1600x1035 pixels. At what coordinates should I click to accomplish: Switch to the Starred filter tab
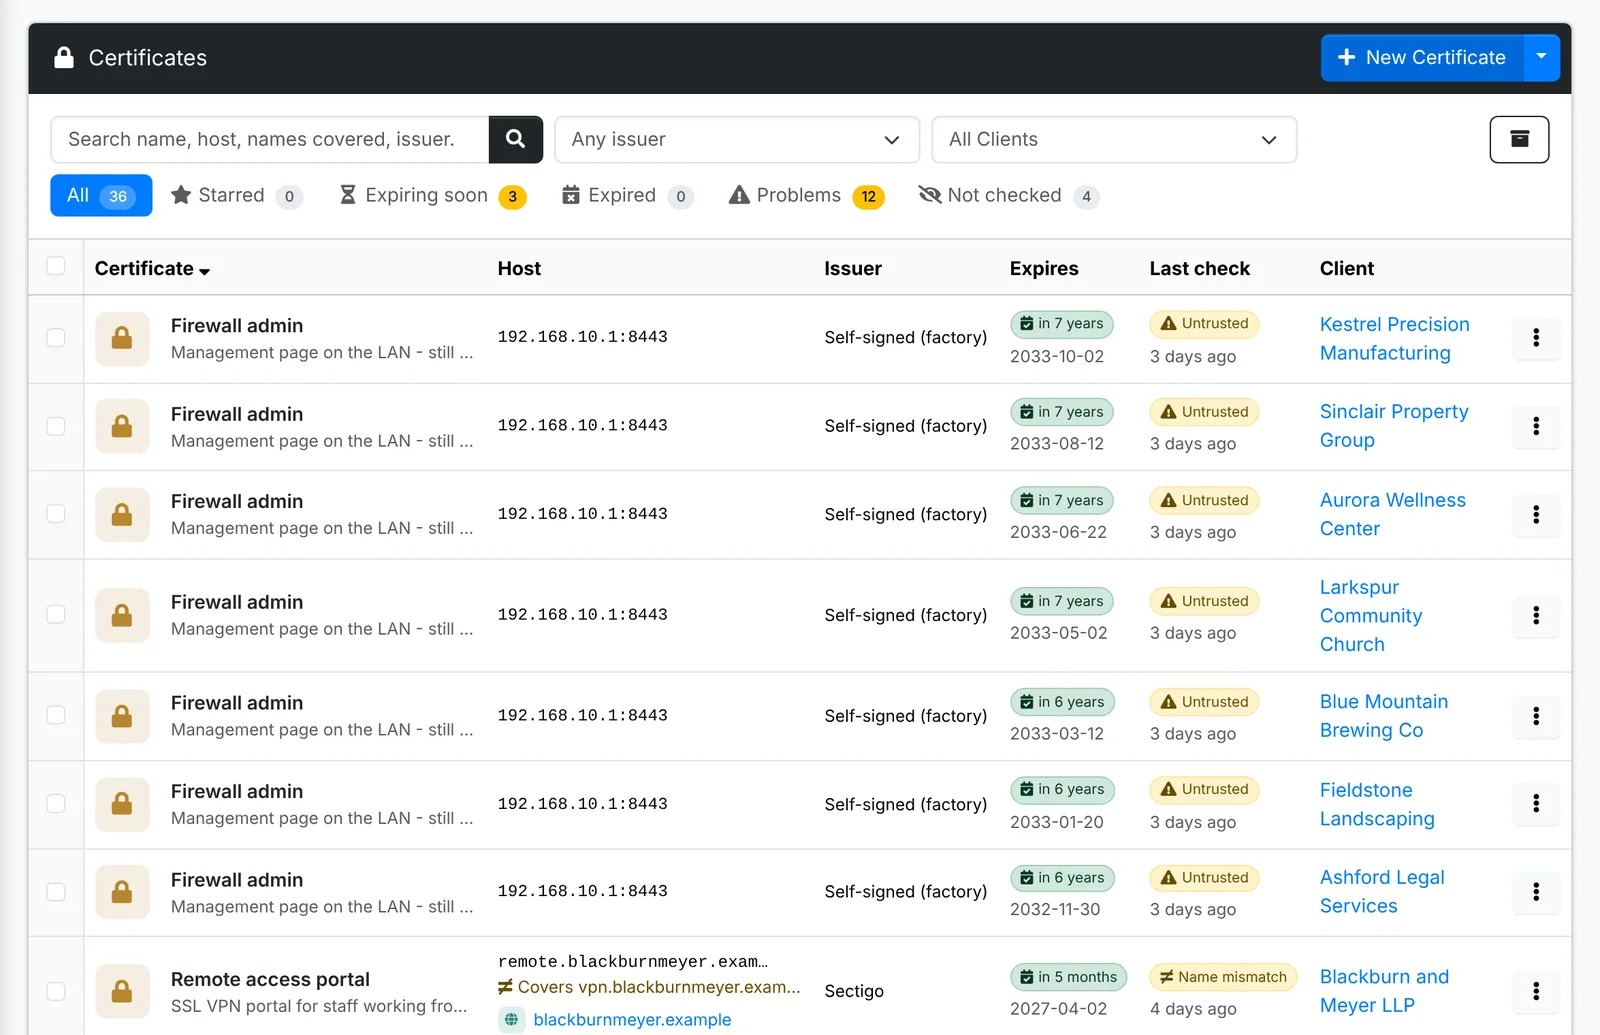coord(236,195)
